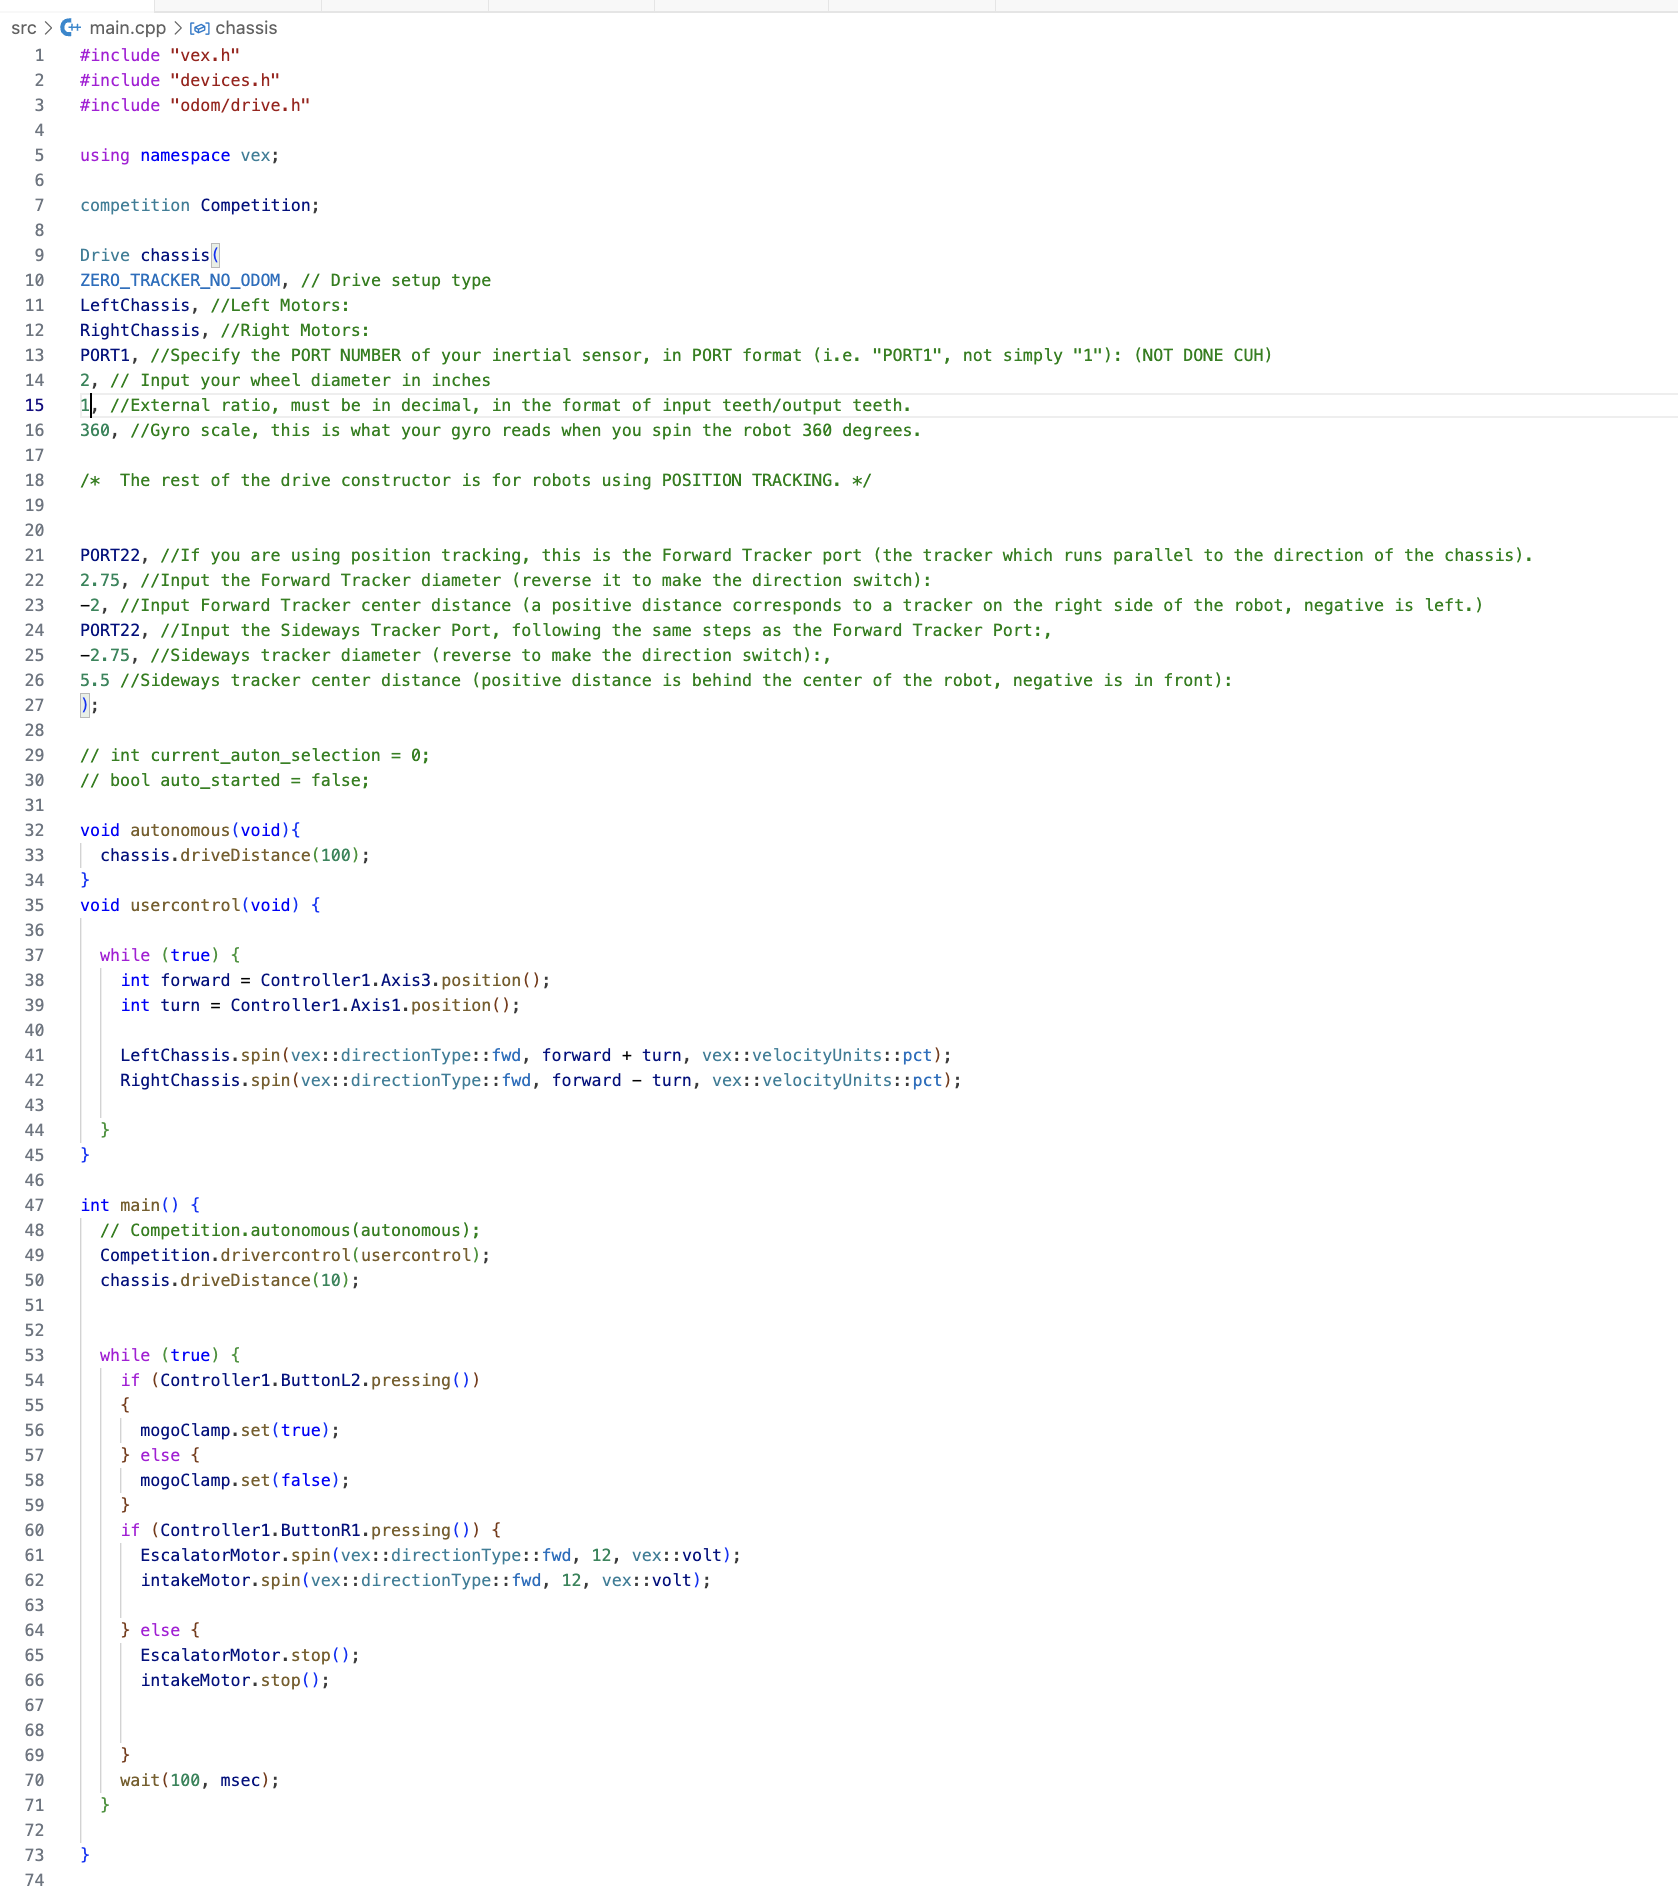This screenshot has width=1678, height=1902.
Task: Place cursor on "vex.h" include string
Action: pyautogui.click(x=205, y=55)
